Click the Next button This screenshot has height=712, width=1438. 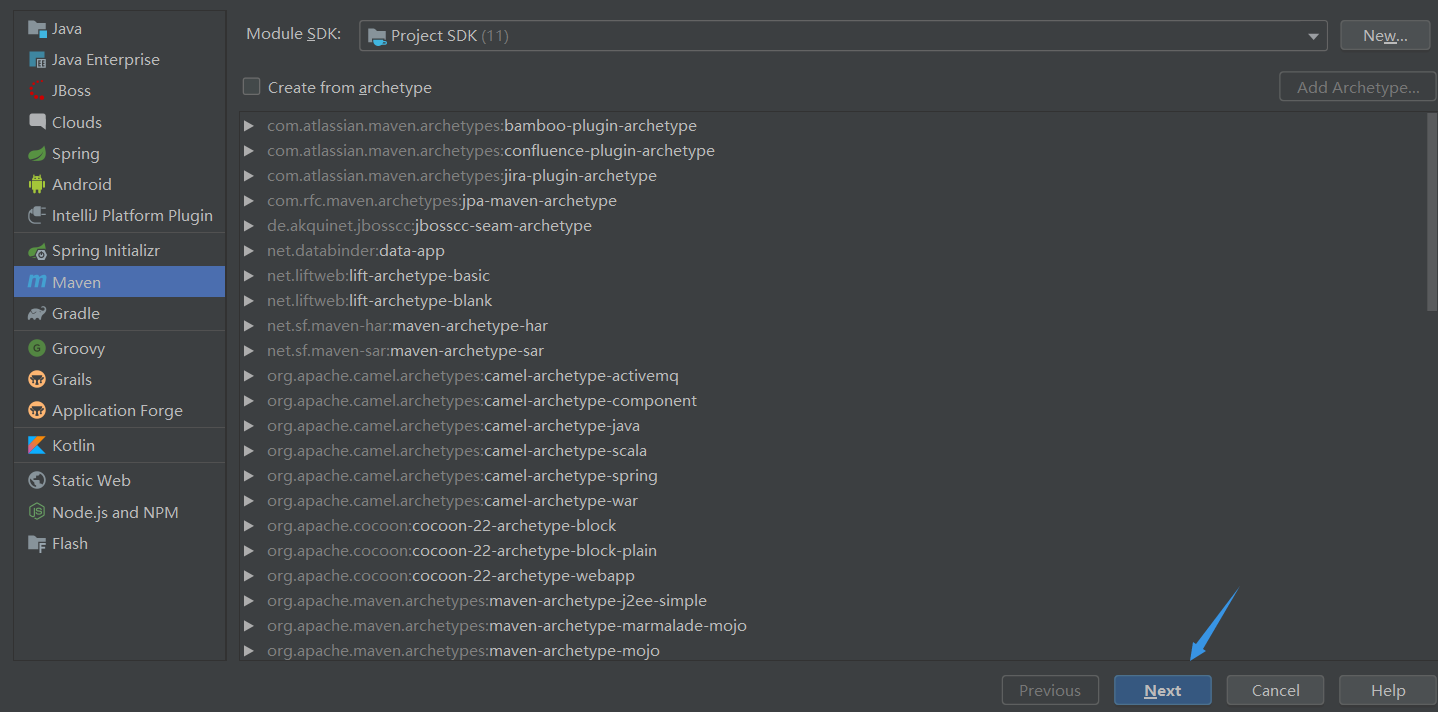(x=1163, y=690)
